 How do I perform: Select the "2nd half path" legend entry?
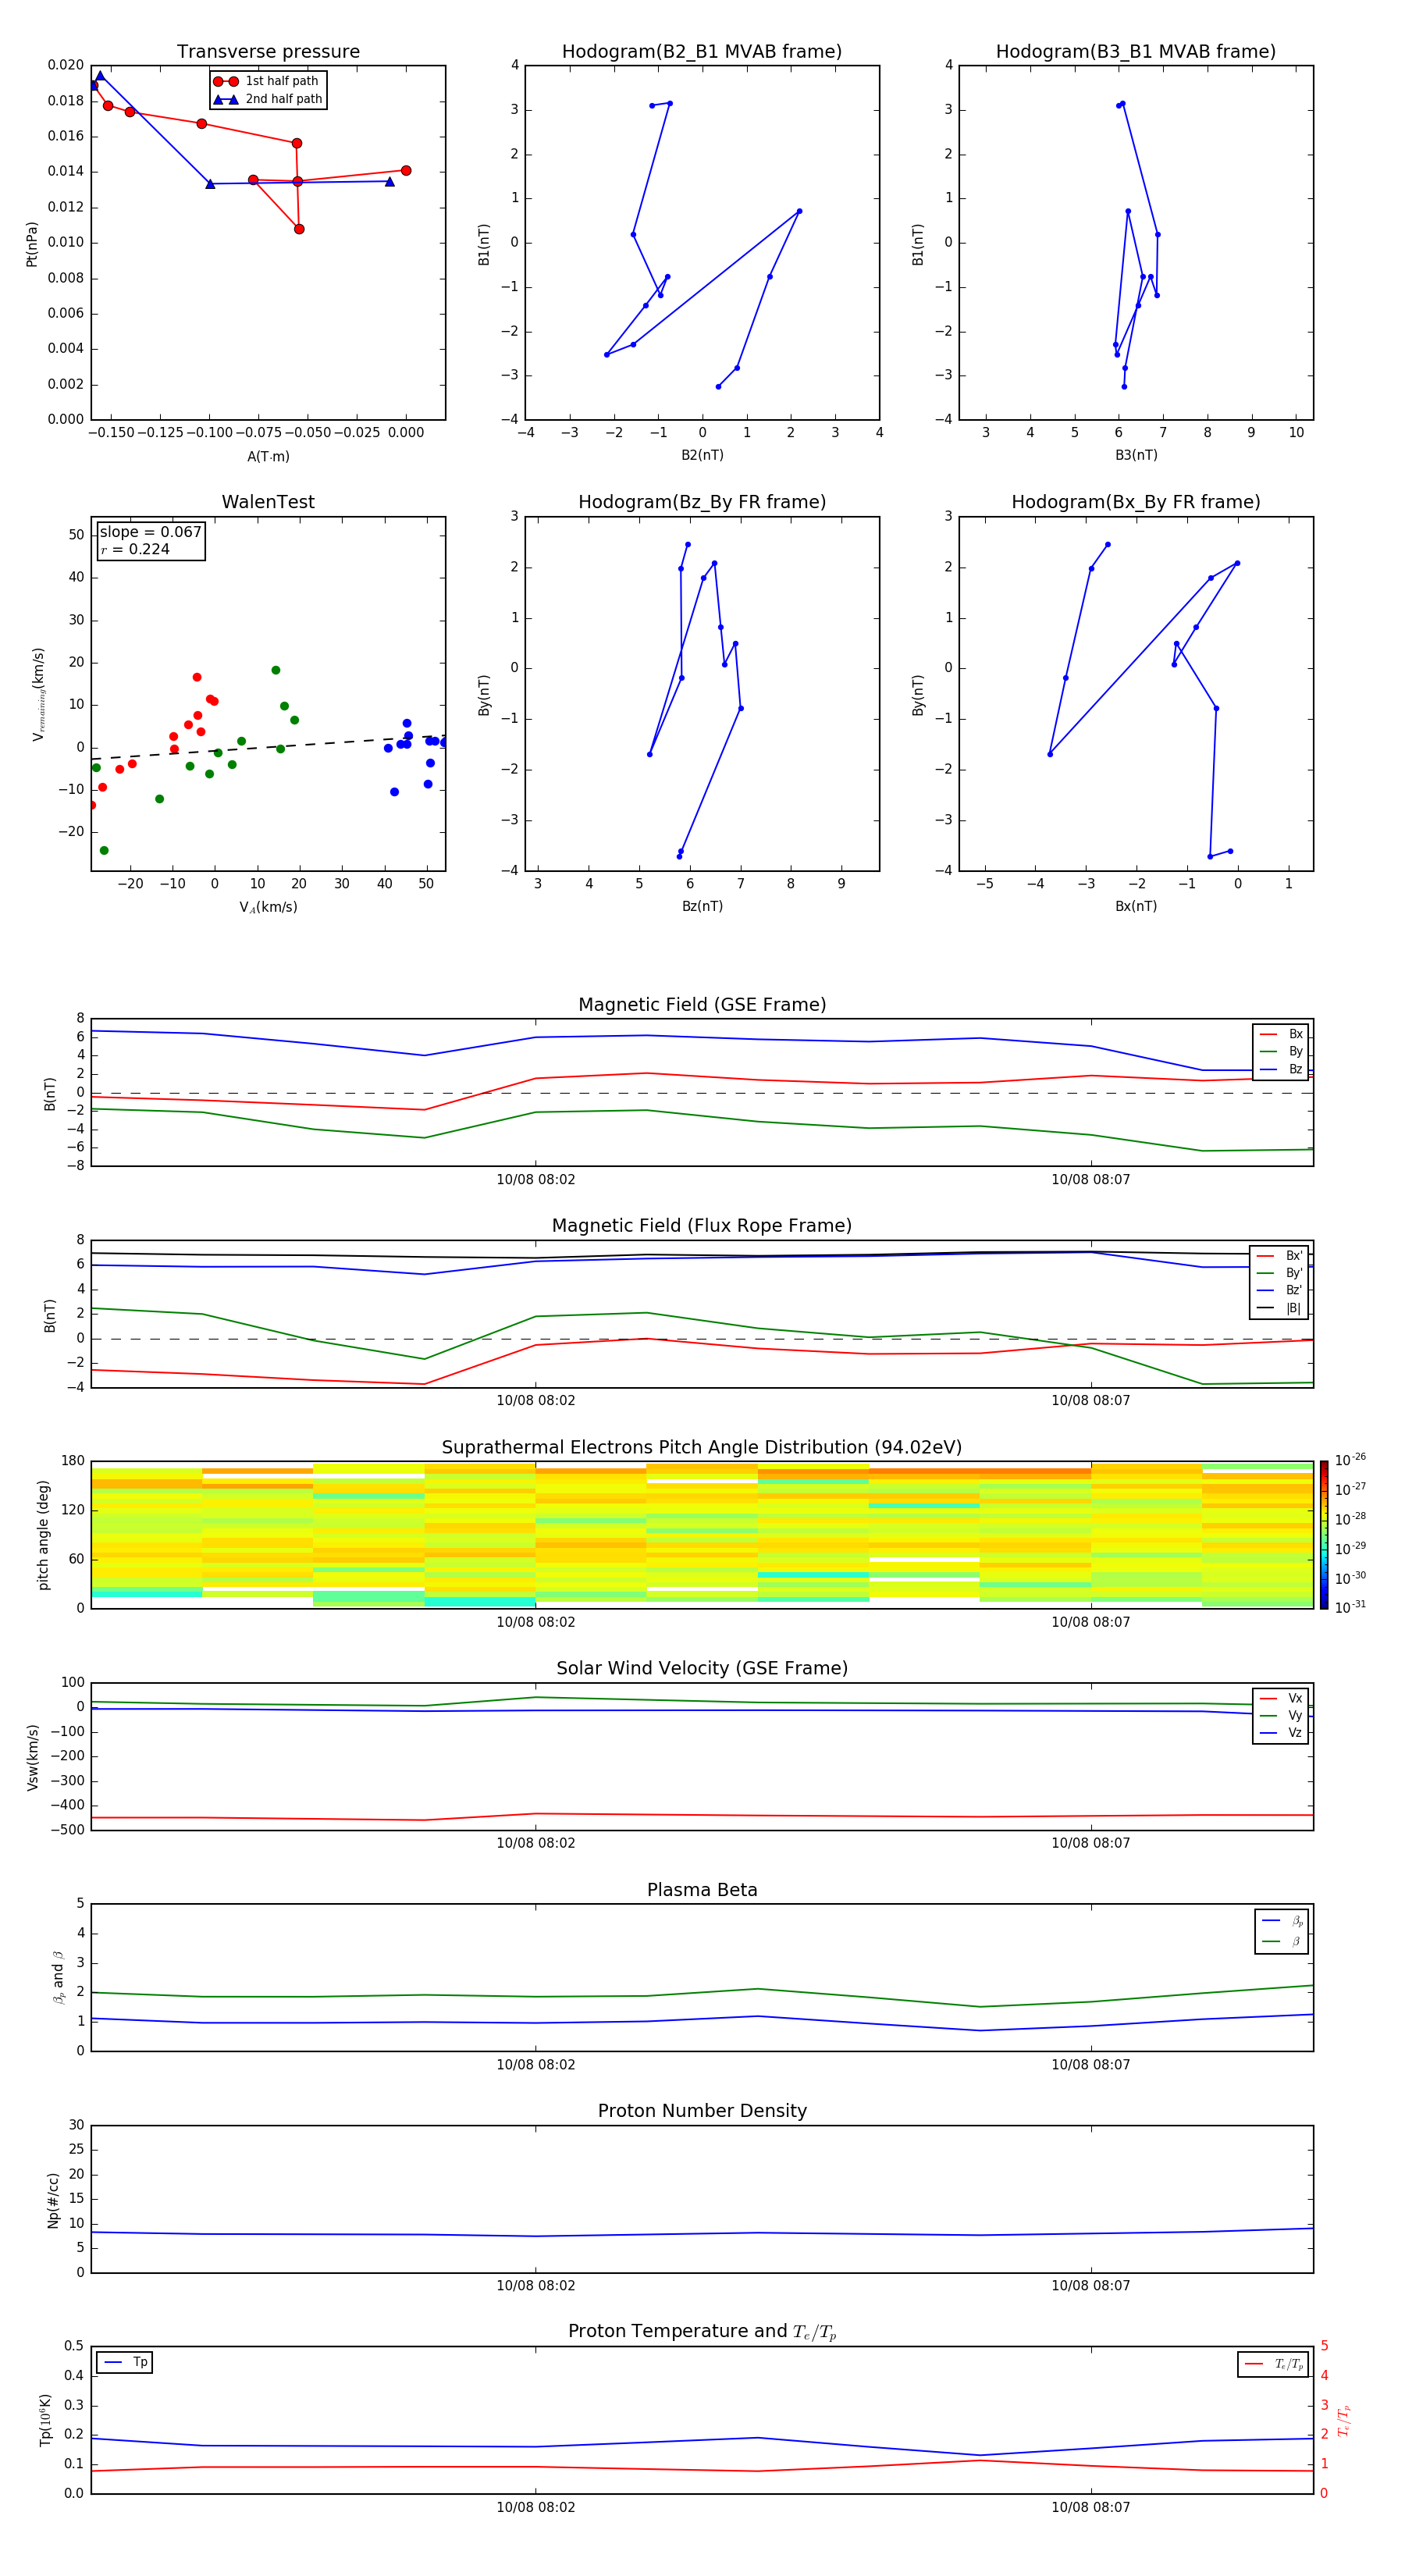[x=267, y=99]
